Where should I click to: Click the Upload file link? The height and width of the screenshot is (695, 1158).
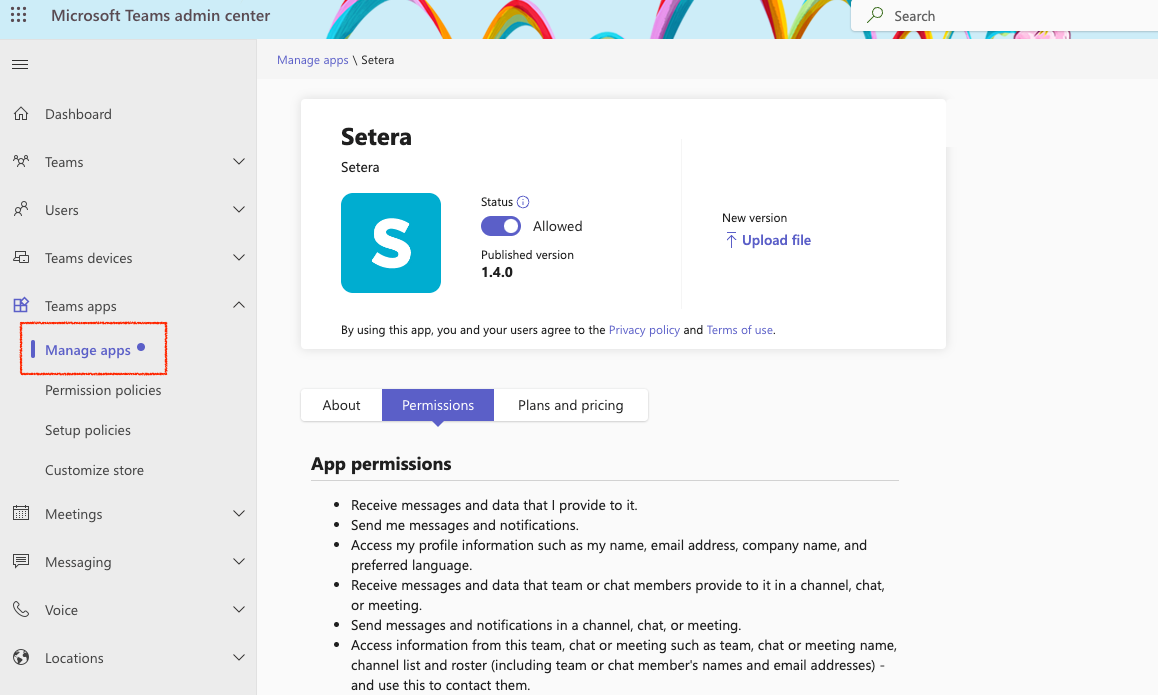coord(776,240)
